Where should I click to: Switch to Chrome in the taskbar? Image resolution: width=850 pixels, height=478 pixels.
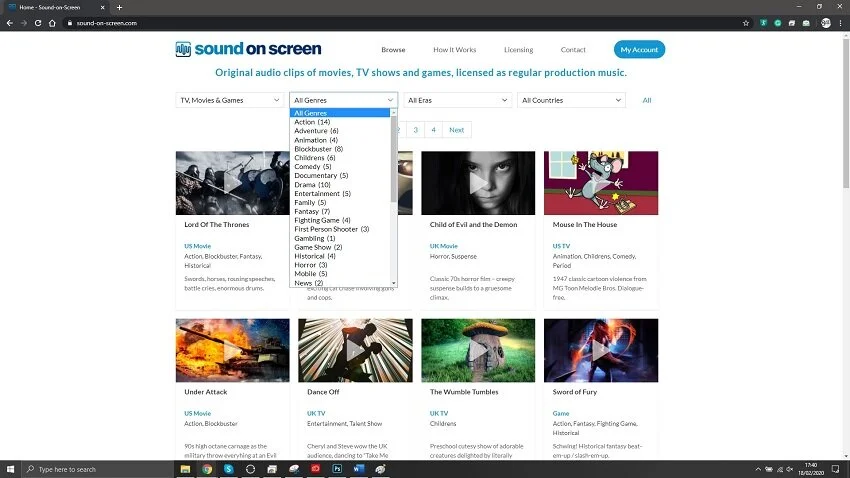pos(207,469)
